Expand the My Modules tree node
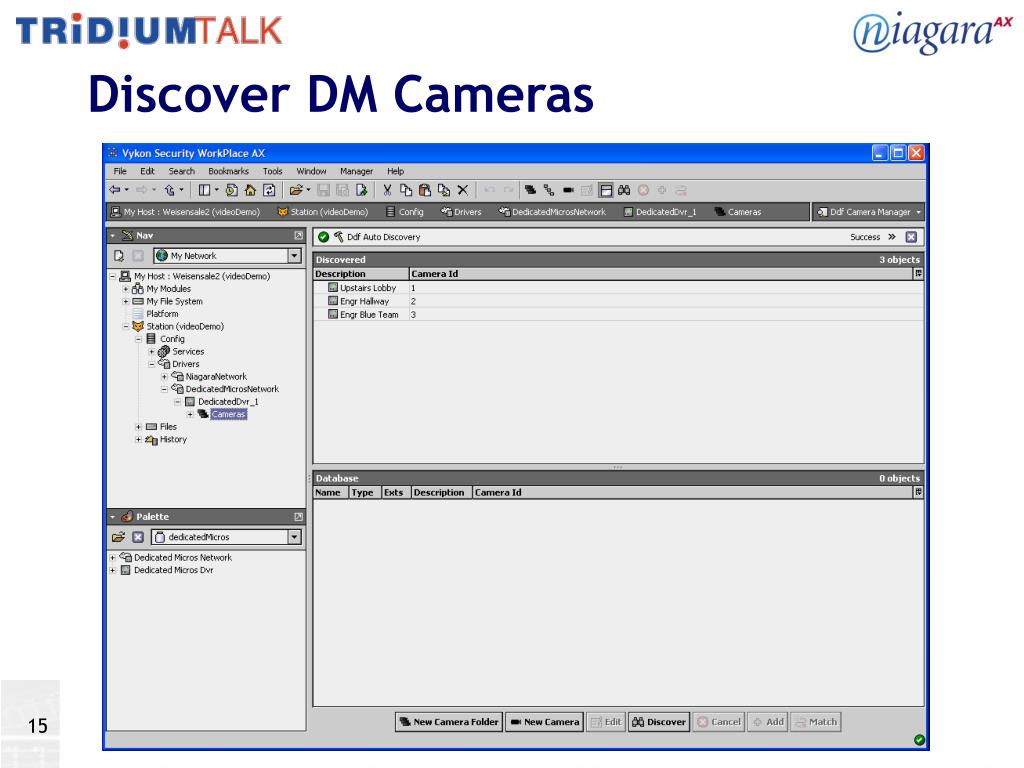This screenshot has width=1024, height=768. (125, 289)
